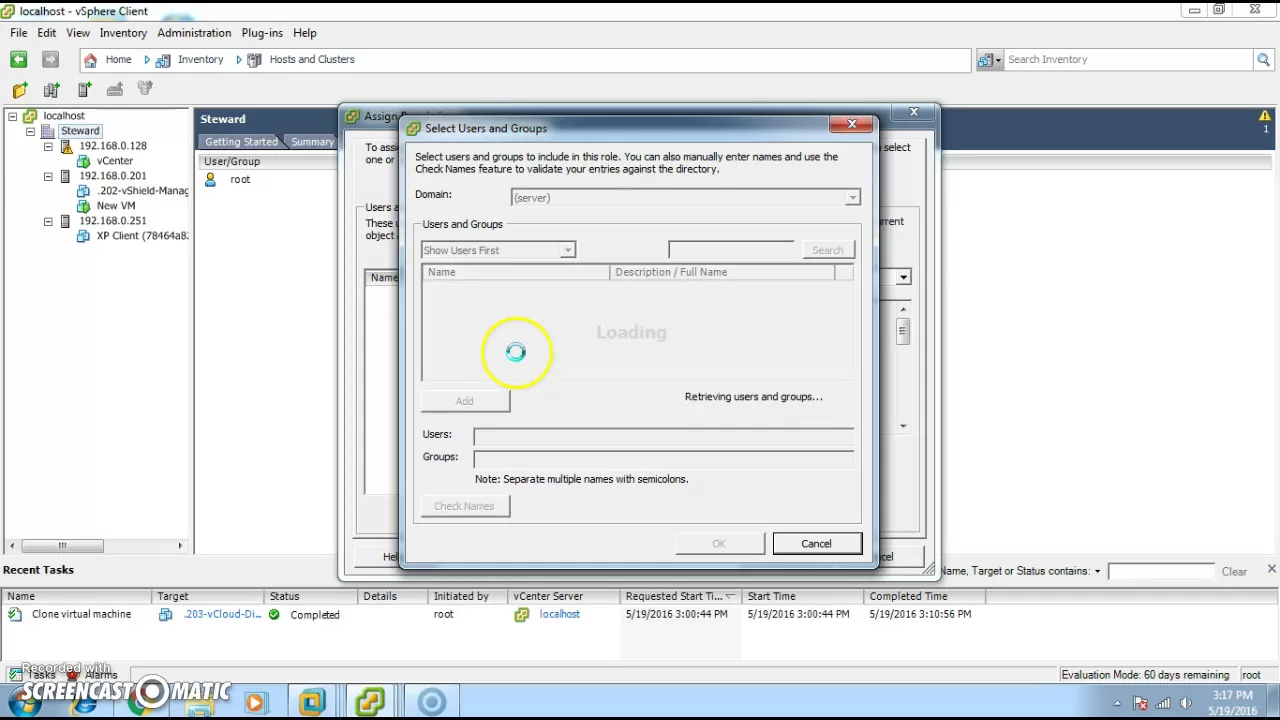Open the Inventory menu
The height and width of the screenshot is (720, 1280).
[123, 33]
